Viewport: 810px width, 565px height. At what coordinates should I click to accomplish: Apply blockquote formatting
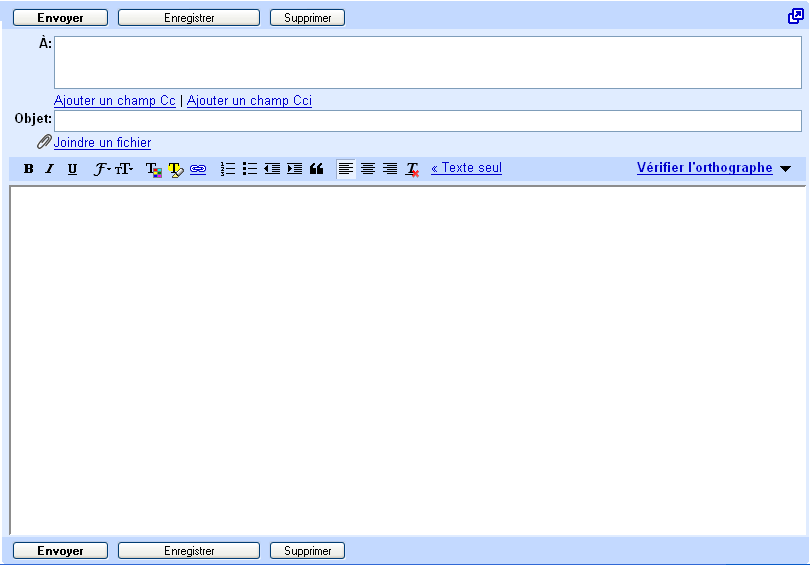click(317, 168)
